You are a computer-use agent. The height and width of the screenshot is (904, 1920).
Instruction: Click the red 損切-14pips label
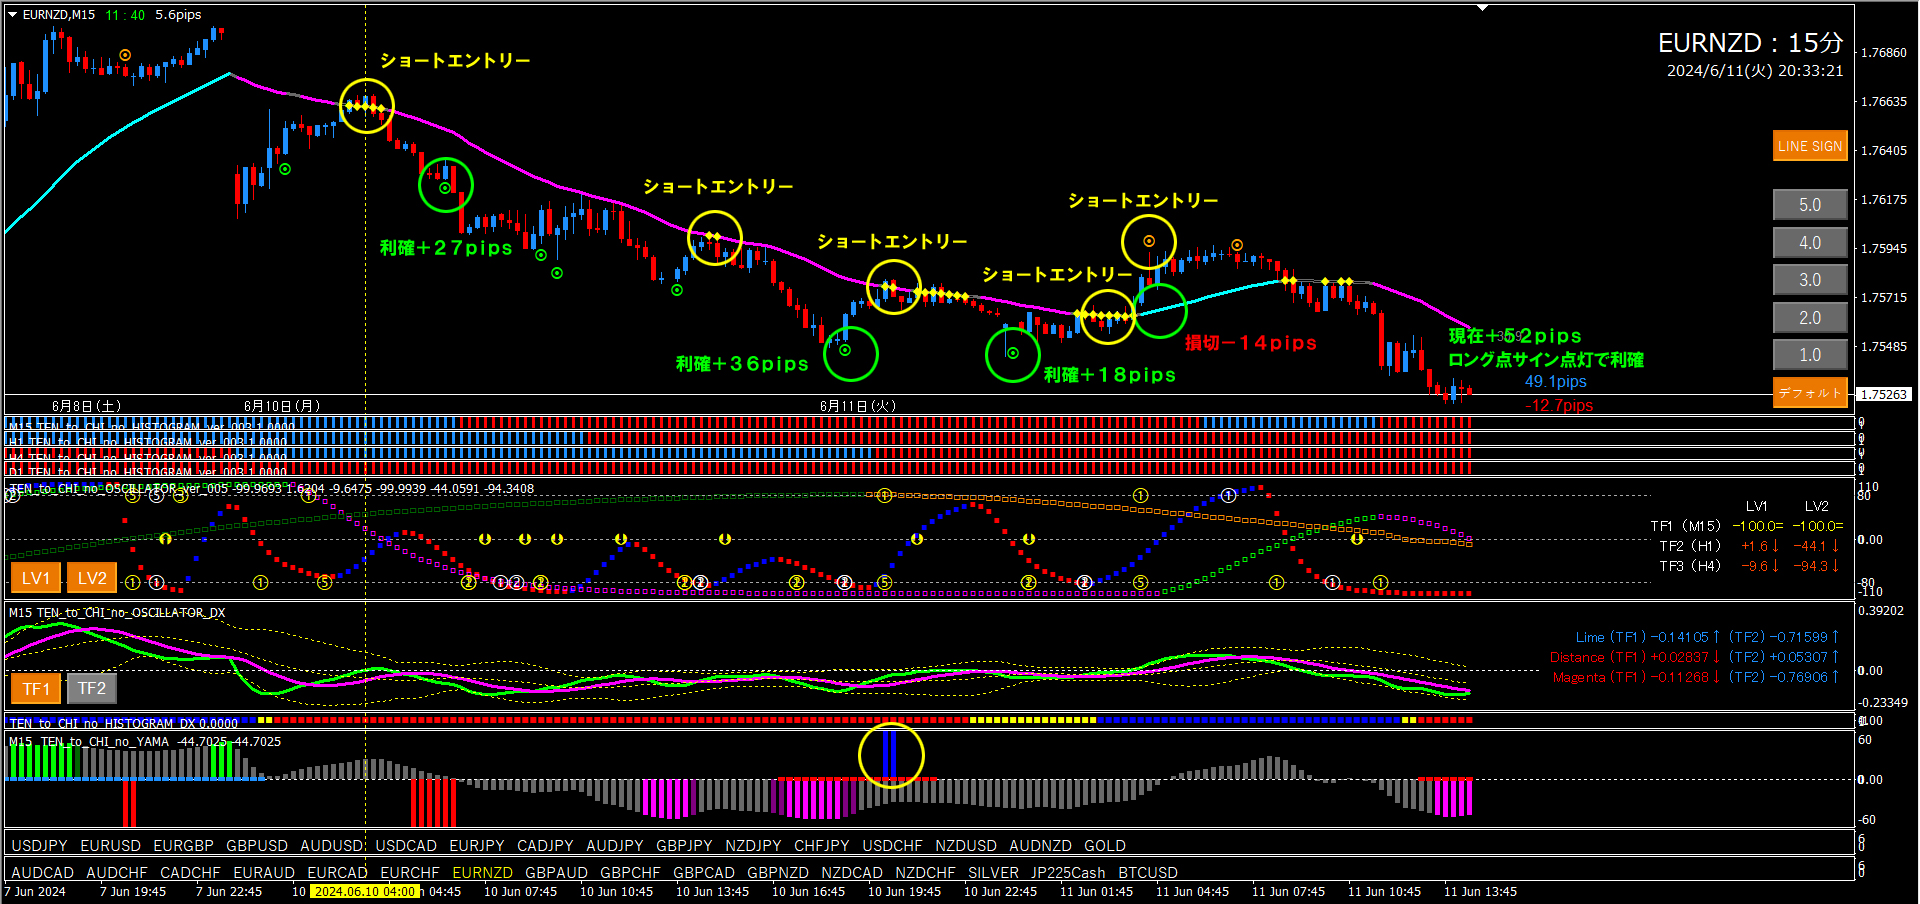tap(1251, 343)
